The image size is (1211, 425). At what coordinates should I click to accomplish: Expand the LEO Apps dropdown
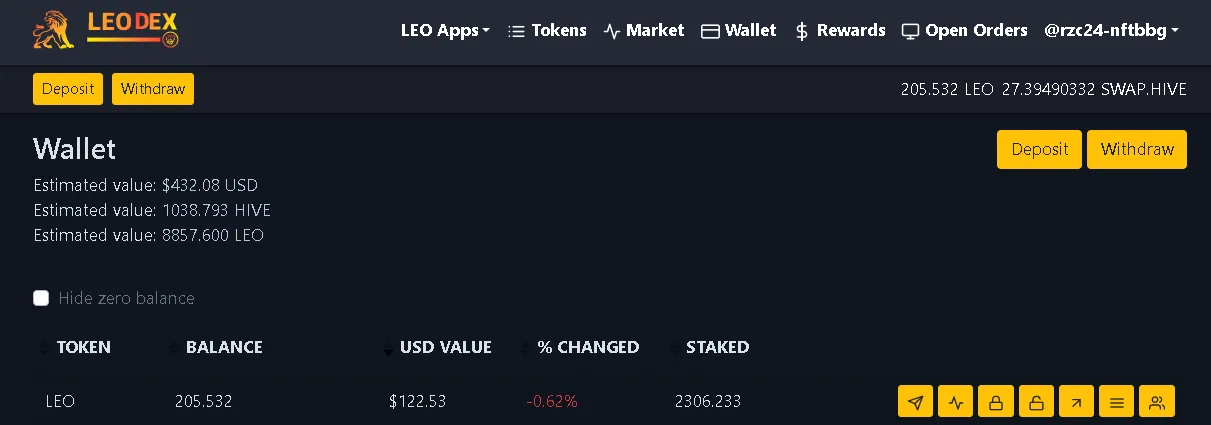point(445,30)
